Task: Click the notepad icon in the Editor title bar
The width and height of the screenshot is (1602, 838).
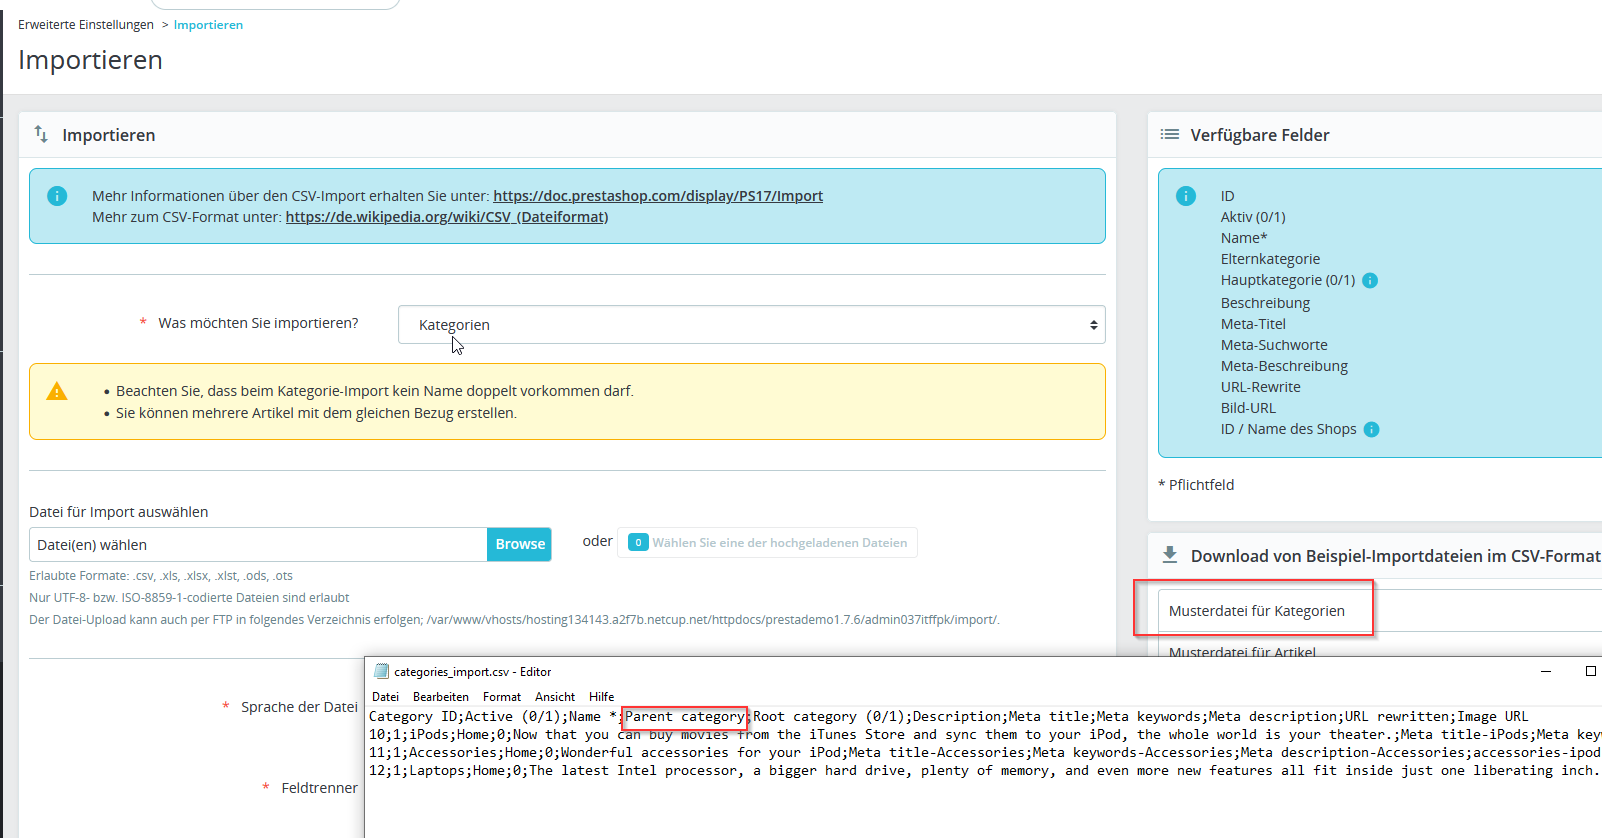Action: (381, 671)
